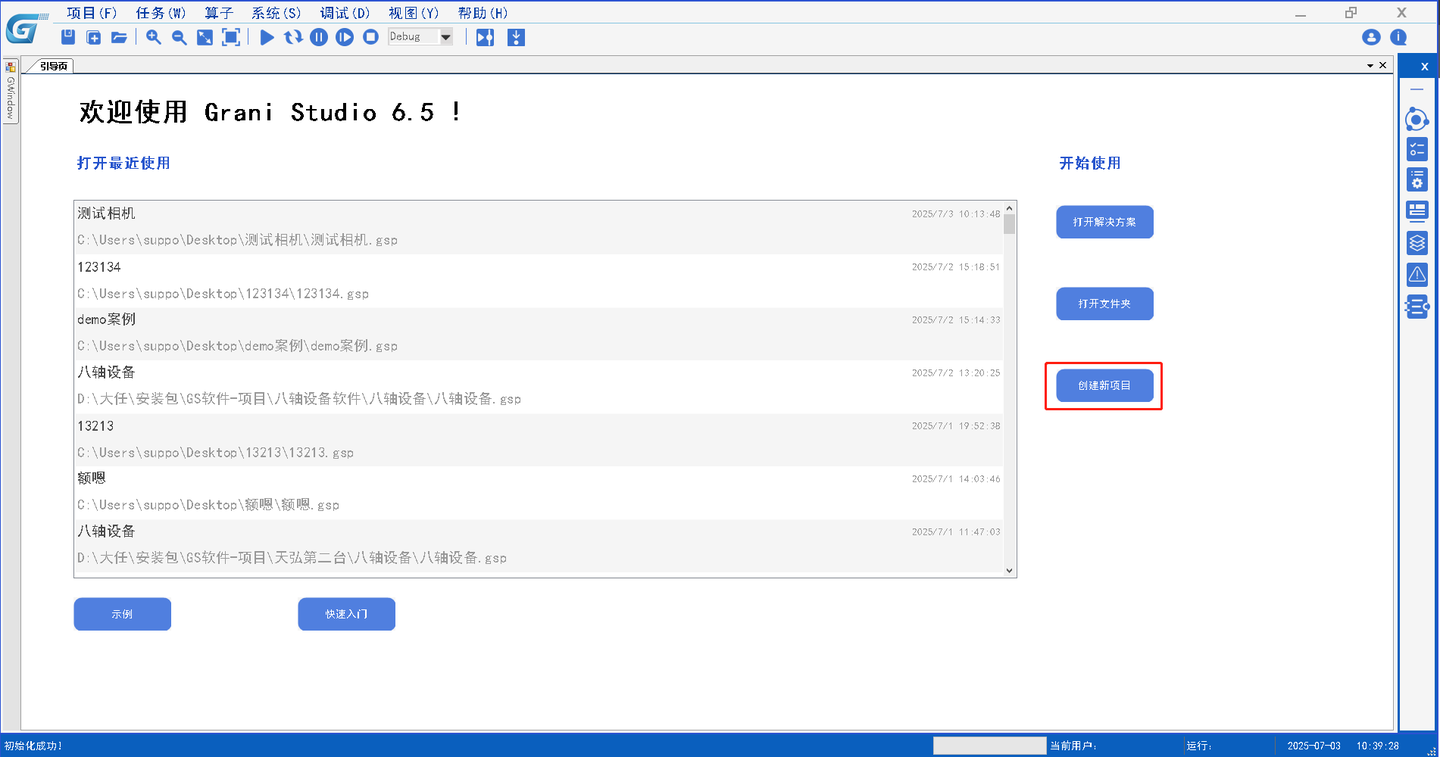The height and width of the screenshot is (757, 1440).
Task: Open the layout panel sidebar icon
Action: pyautogui.click(x=1417, y=211)
